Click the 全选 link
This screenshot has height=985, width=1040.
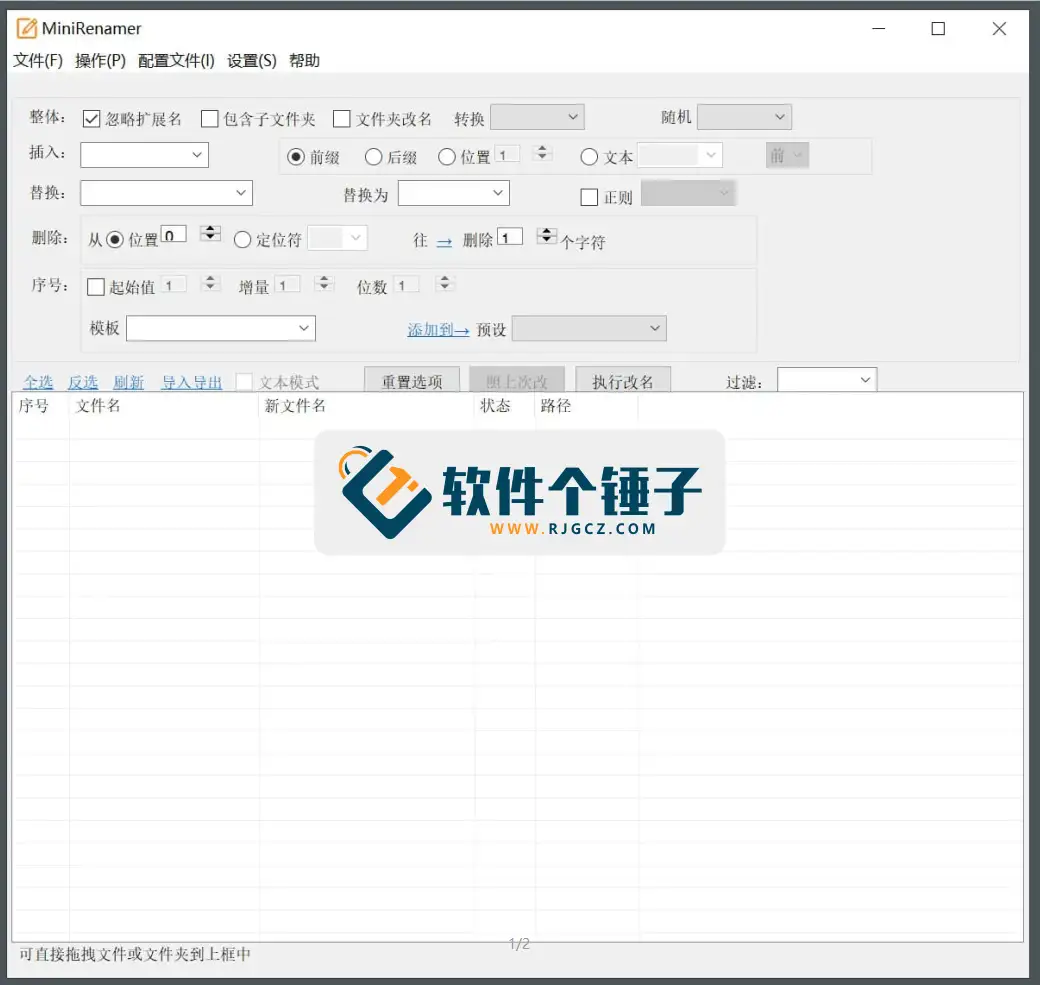pos(38,383)
